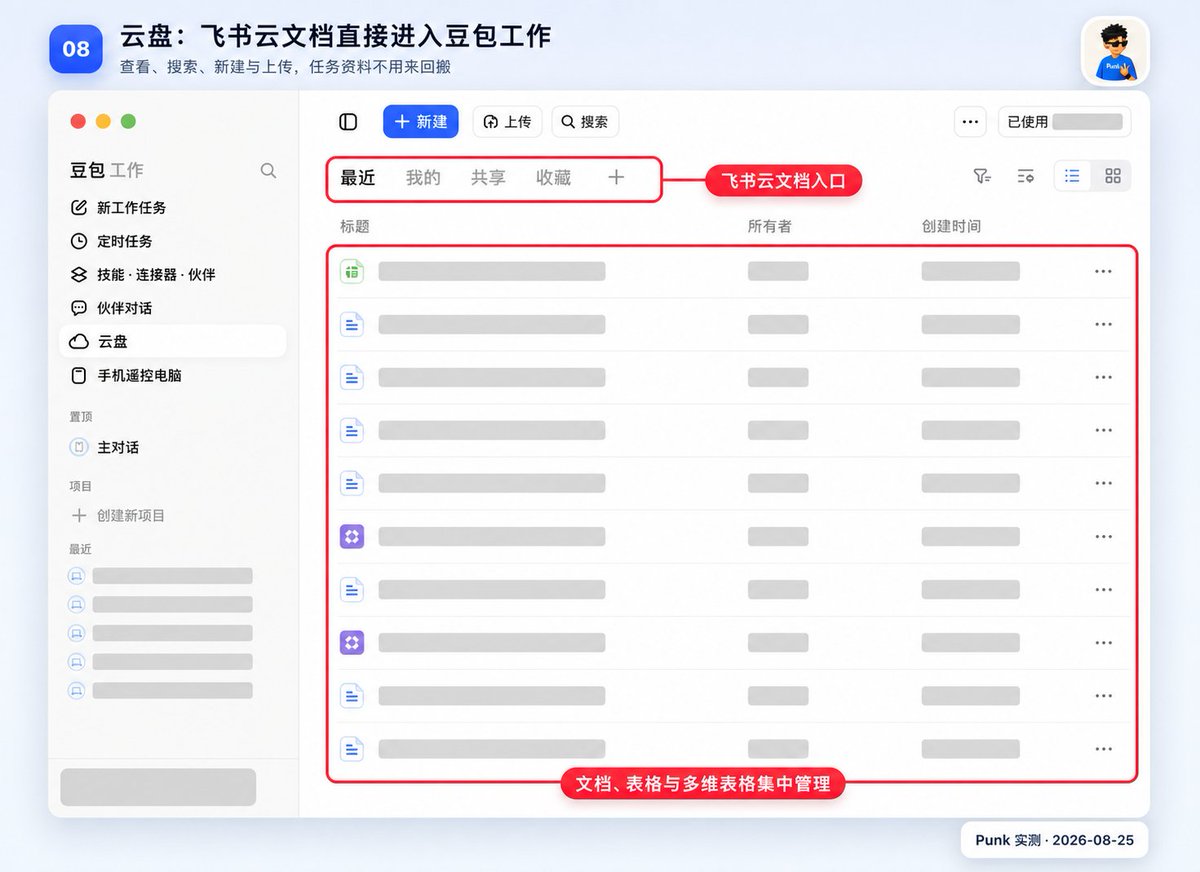Open 手机遥控电脑 in the sidebar

point(173,376)
